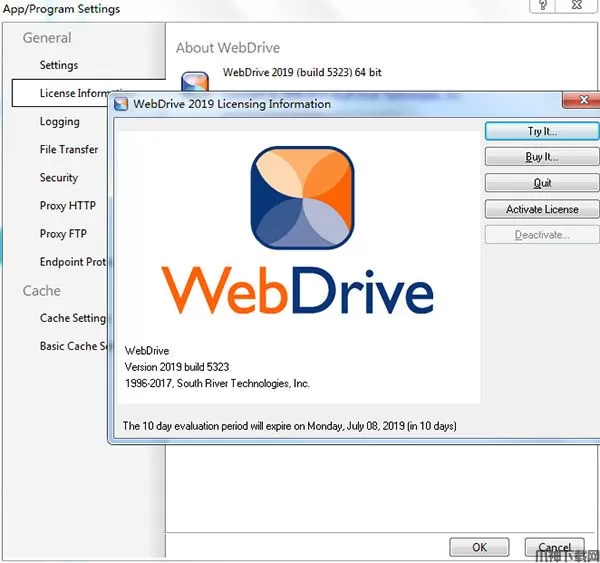Click the General section heading
The width and height of the screenshot is (600, 563).
tap(47, 38)
